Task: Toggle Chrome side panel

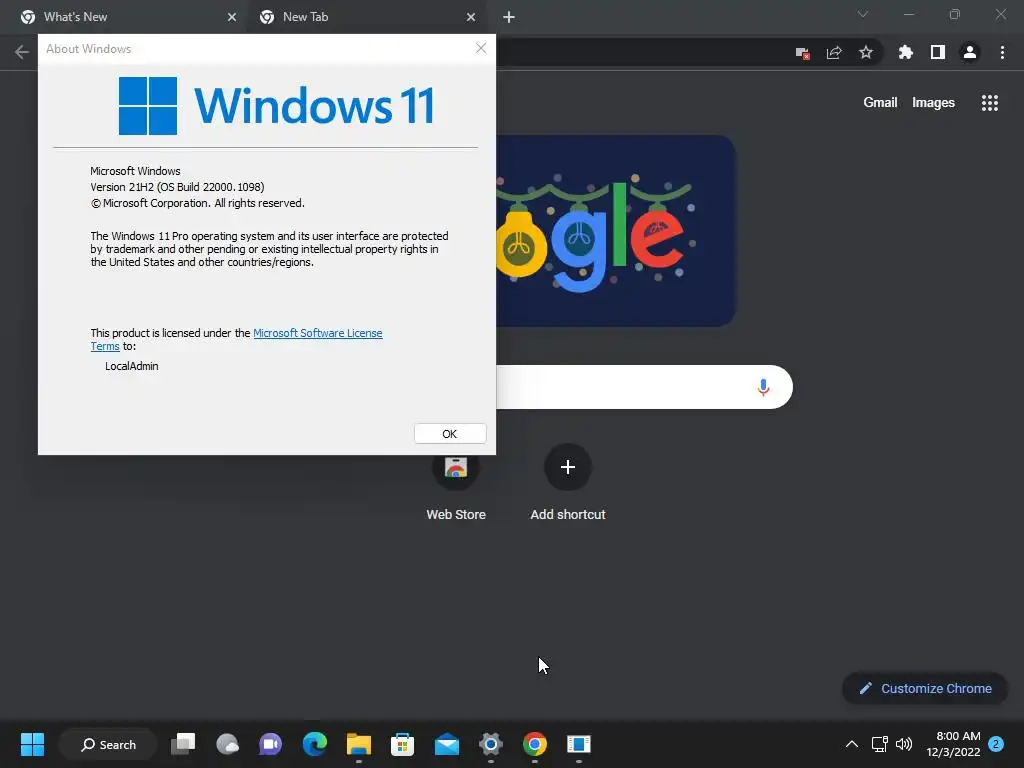Action: (938, 52)
